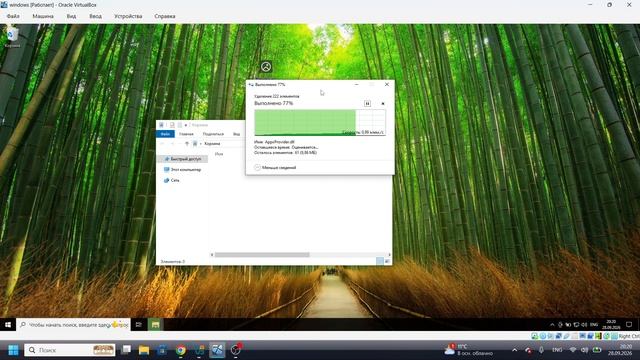
Task: Pause the deletion in progress dialog
Action: coord(367,104)
